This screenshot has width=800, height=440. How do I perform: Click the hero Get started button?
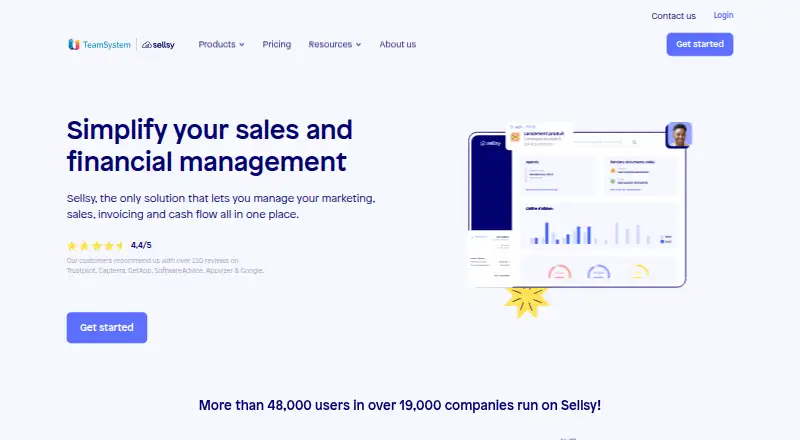(x=107, y=328)
